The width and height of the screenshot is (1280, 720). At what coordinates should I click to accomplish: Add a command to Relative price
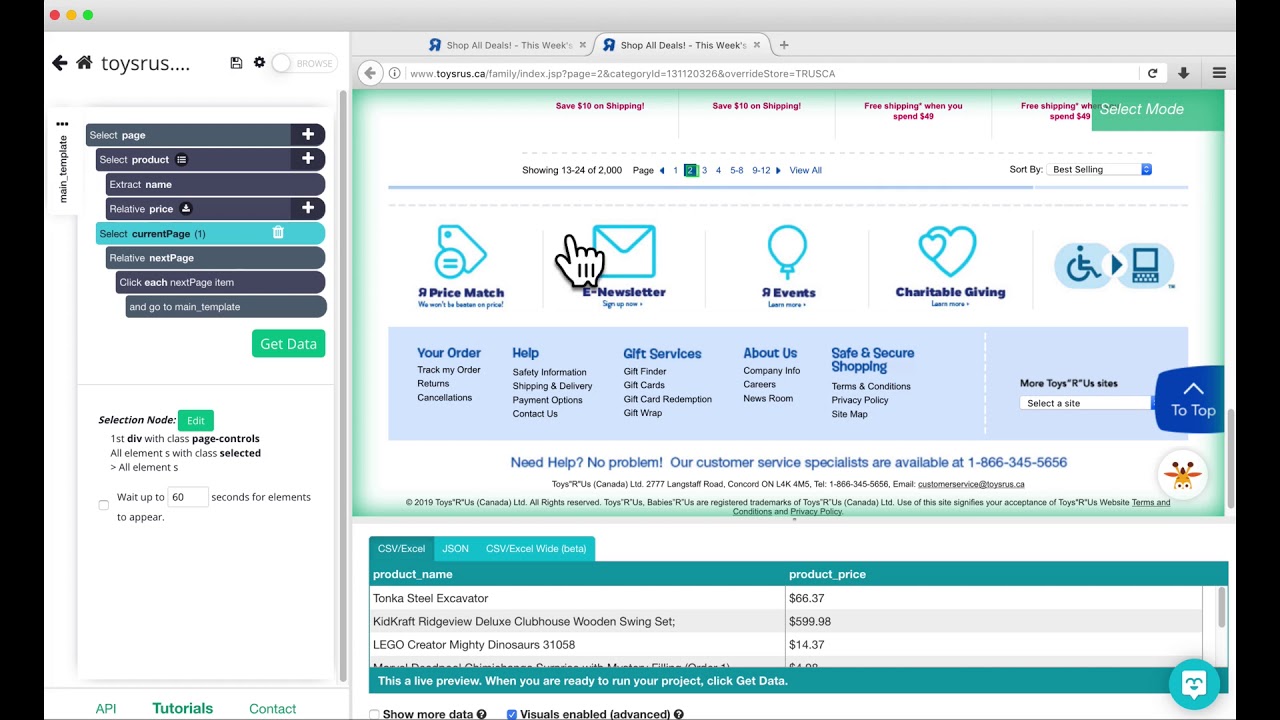pos(308,208)
